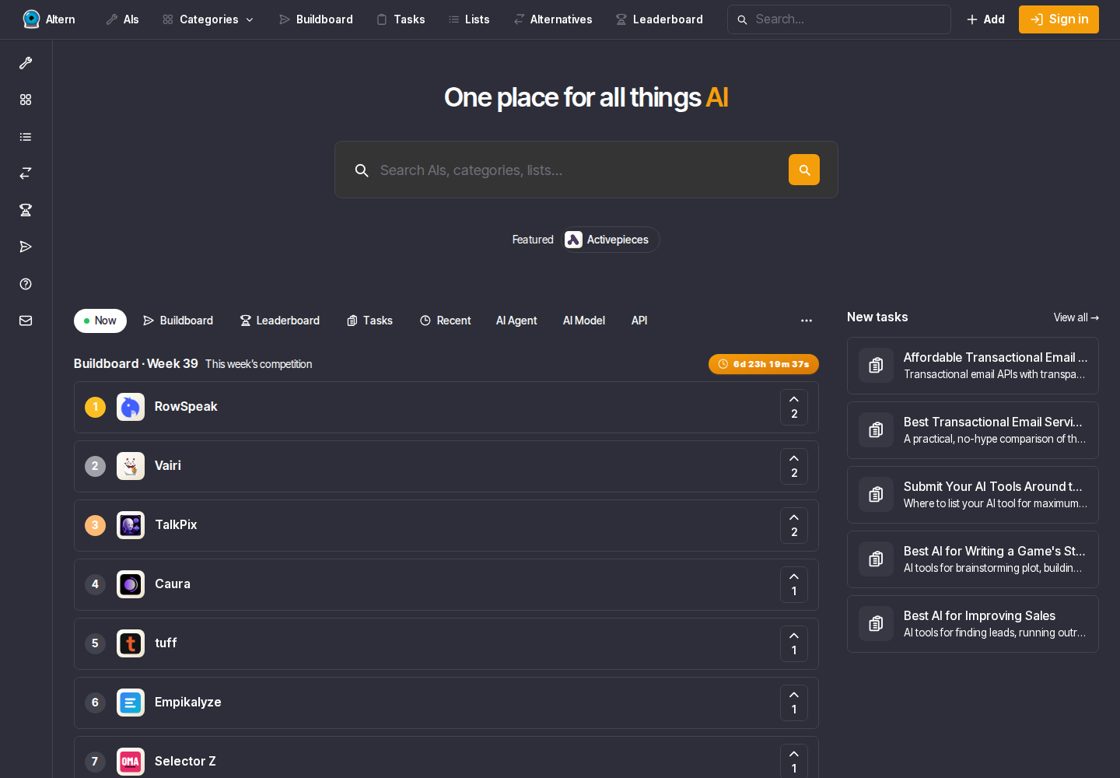Open Tasks in top navigation
This screenshot has height=778, width=1120.
pos(401,19)
